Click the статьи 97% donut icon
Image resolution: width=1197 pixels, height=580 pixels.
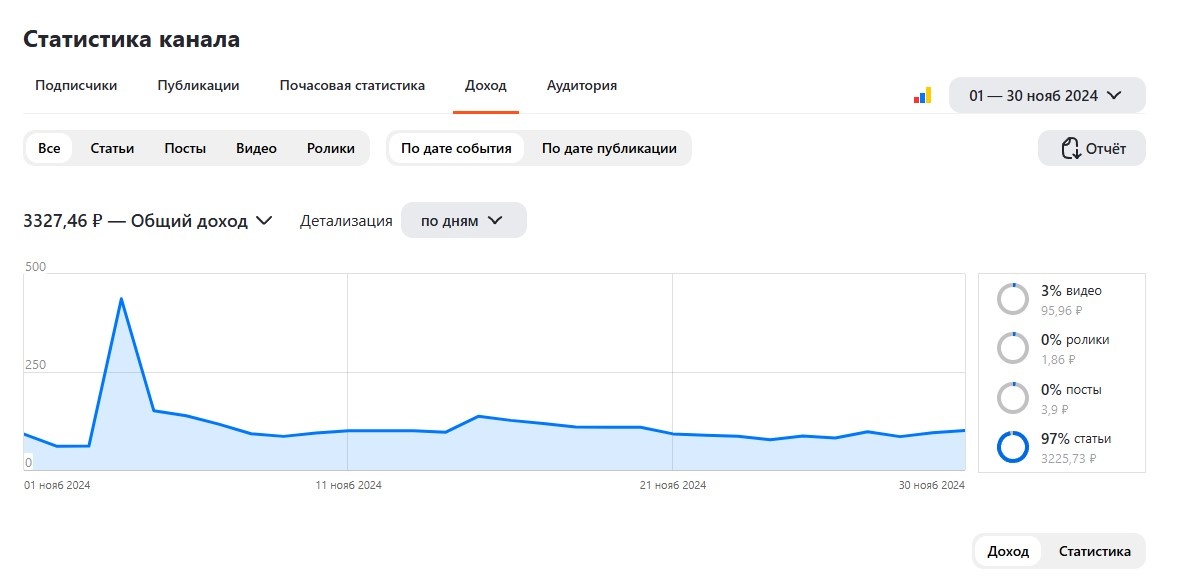click(x=1012, y=447)
